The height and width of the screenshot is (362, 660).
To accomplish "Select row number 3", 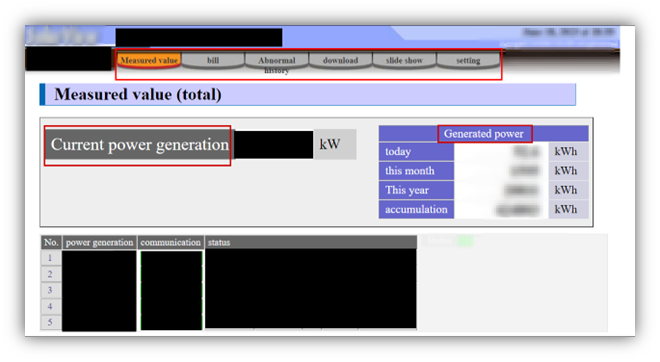I will tap(51, 290).
